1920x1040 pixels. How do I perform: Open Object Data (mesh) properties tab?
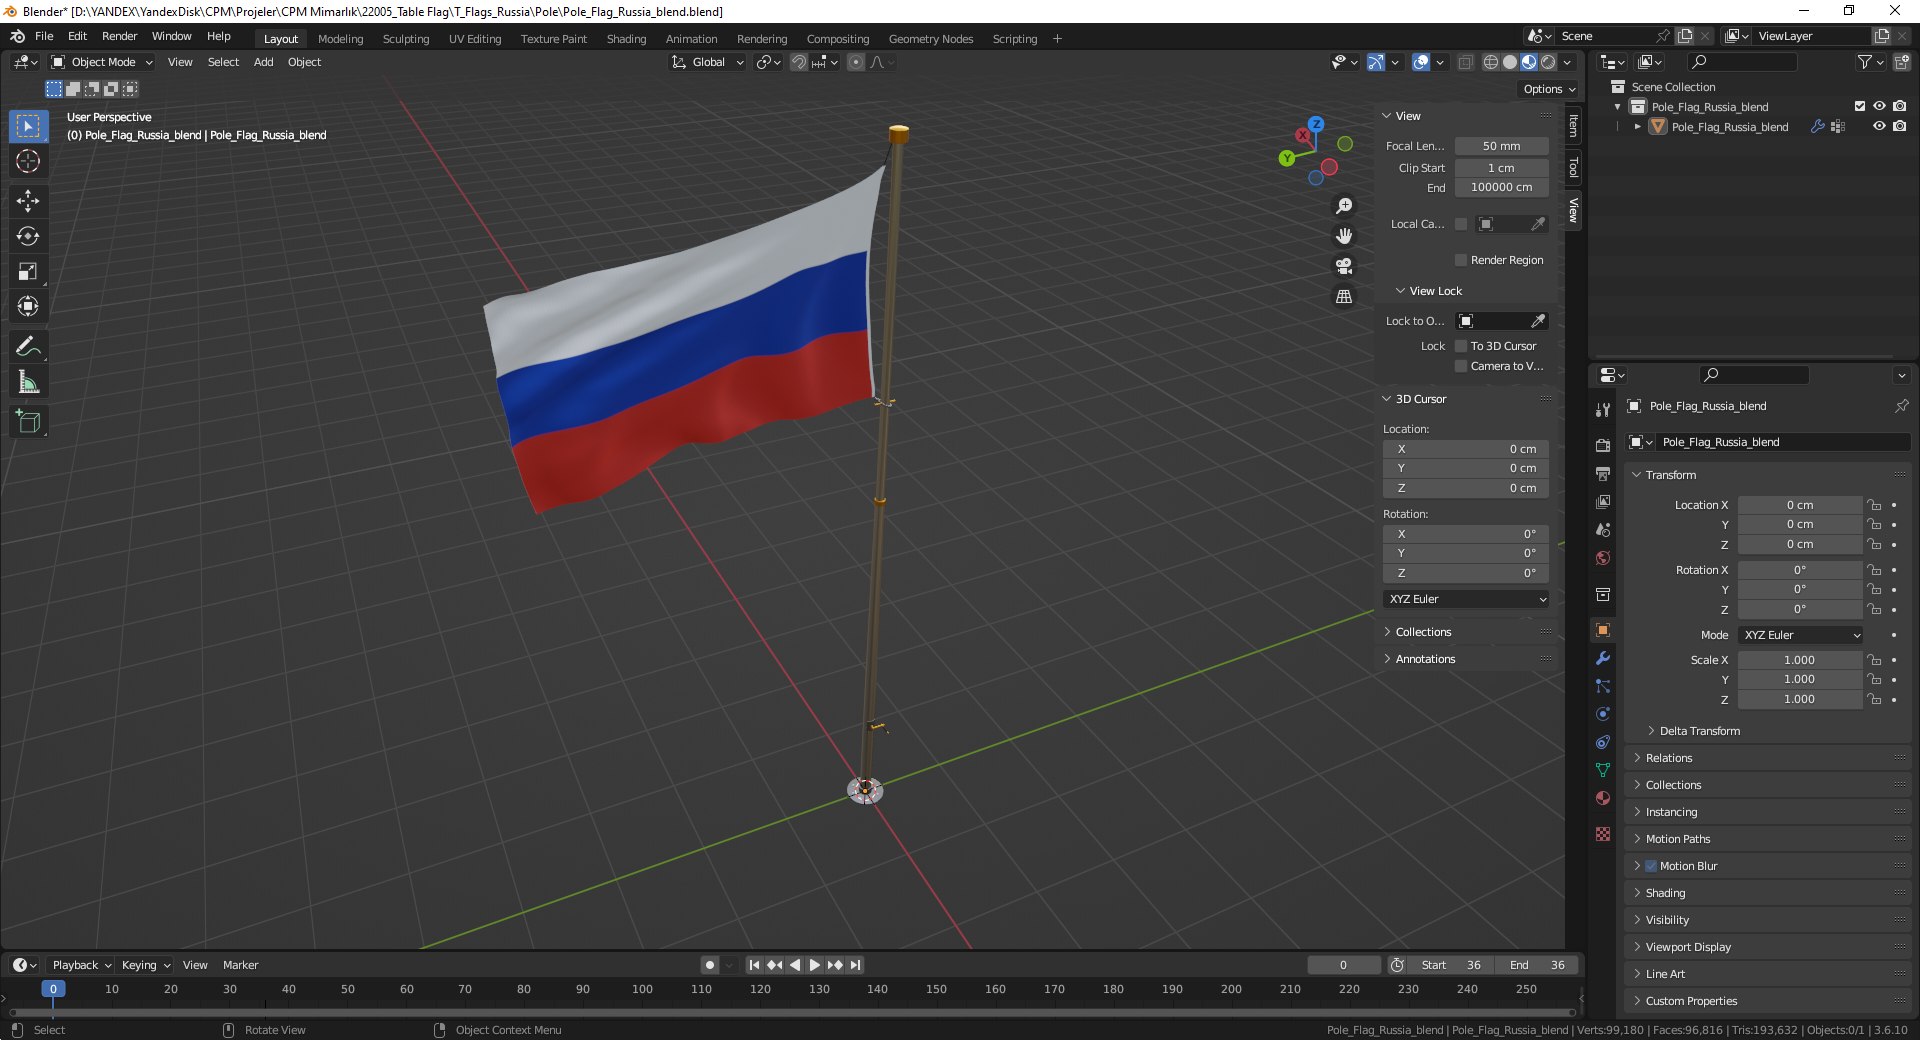pos(1603,770)
